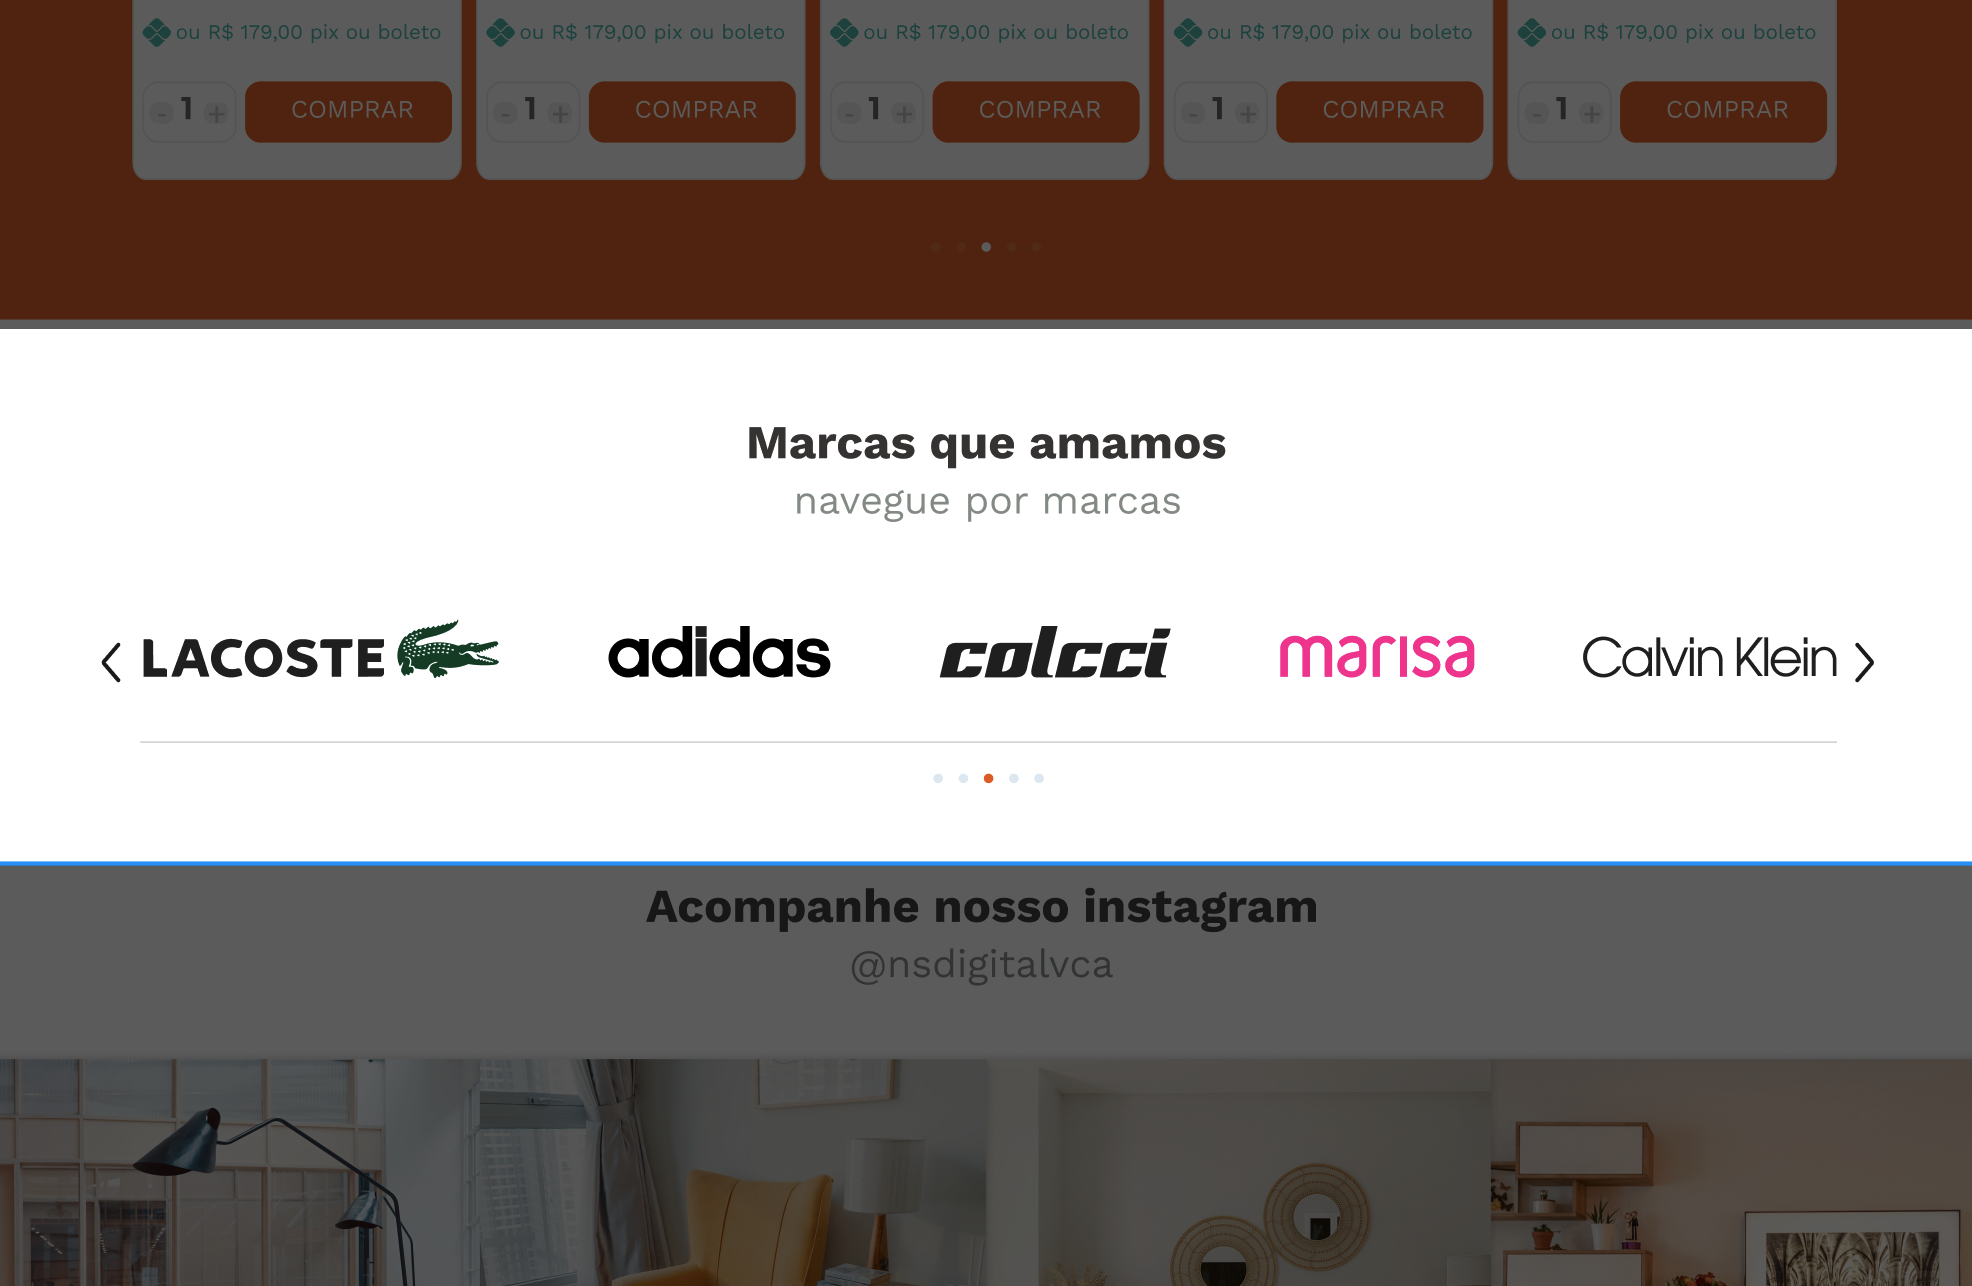Select the first brand carousel dot
The height and width of the screenshot is (1286, 1972).
938,778
